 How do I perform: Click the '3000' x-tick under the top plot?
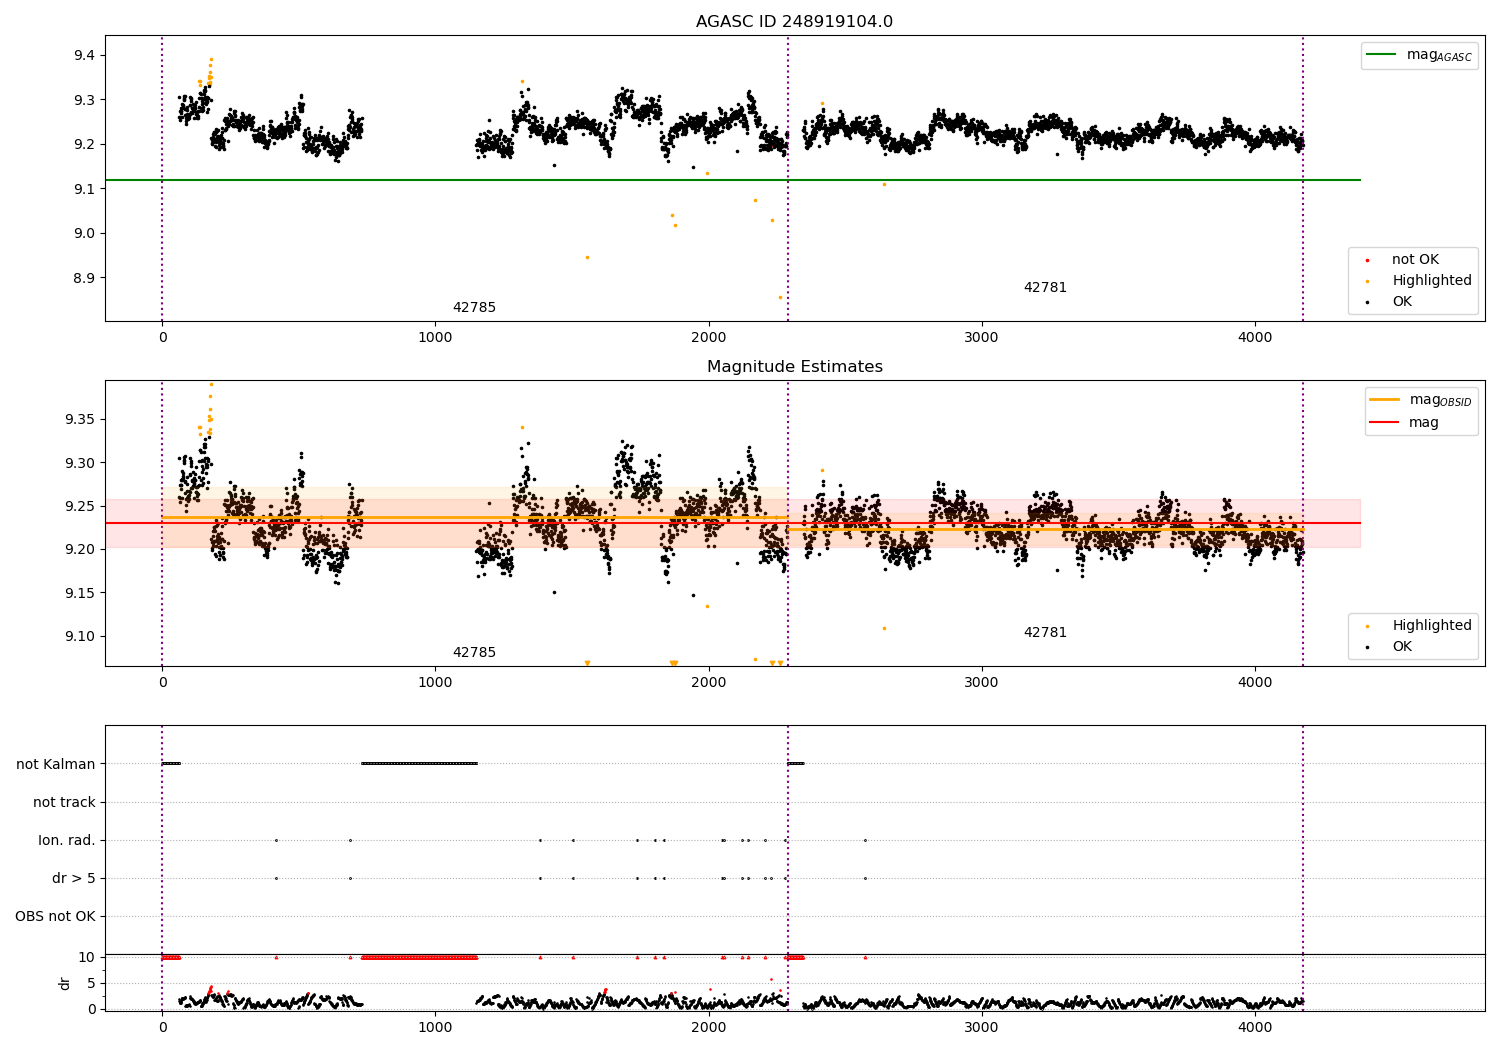982,338
